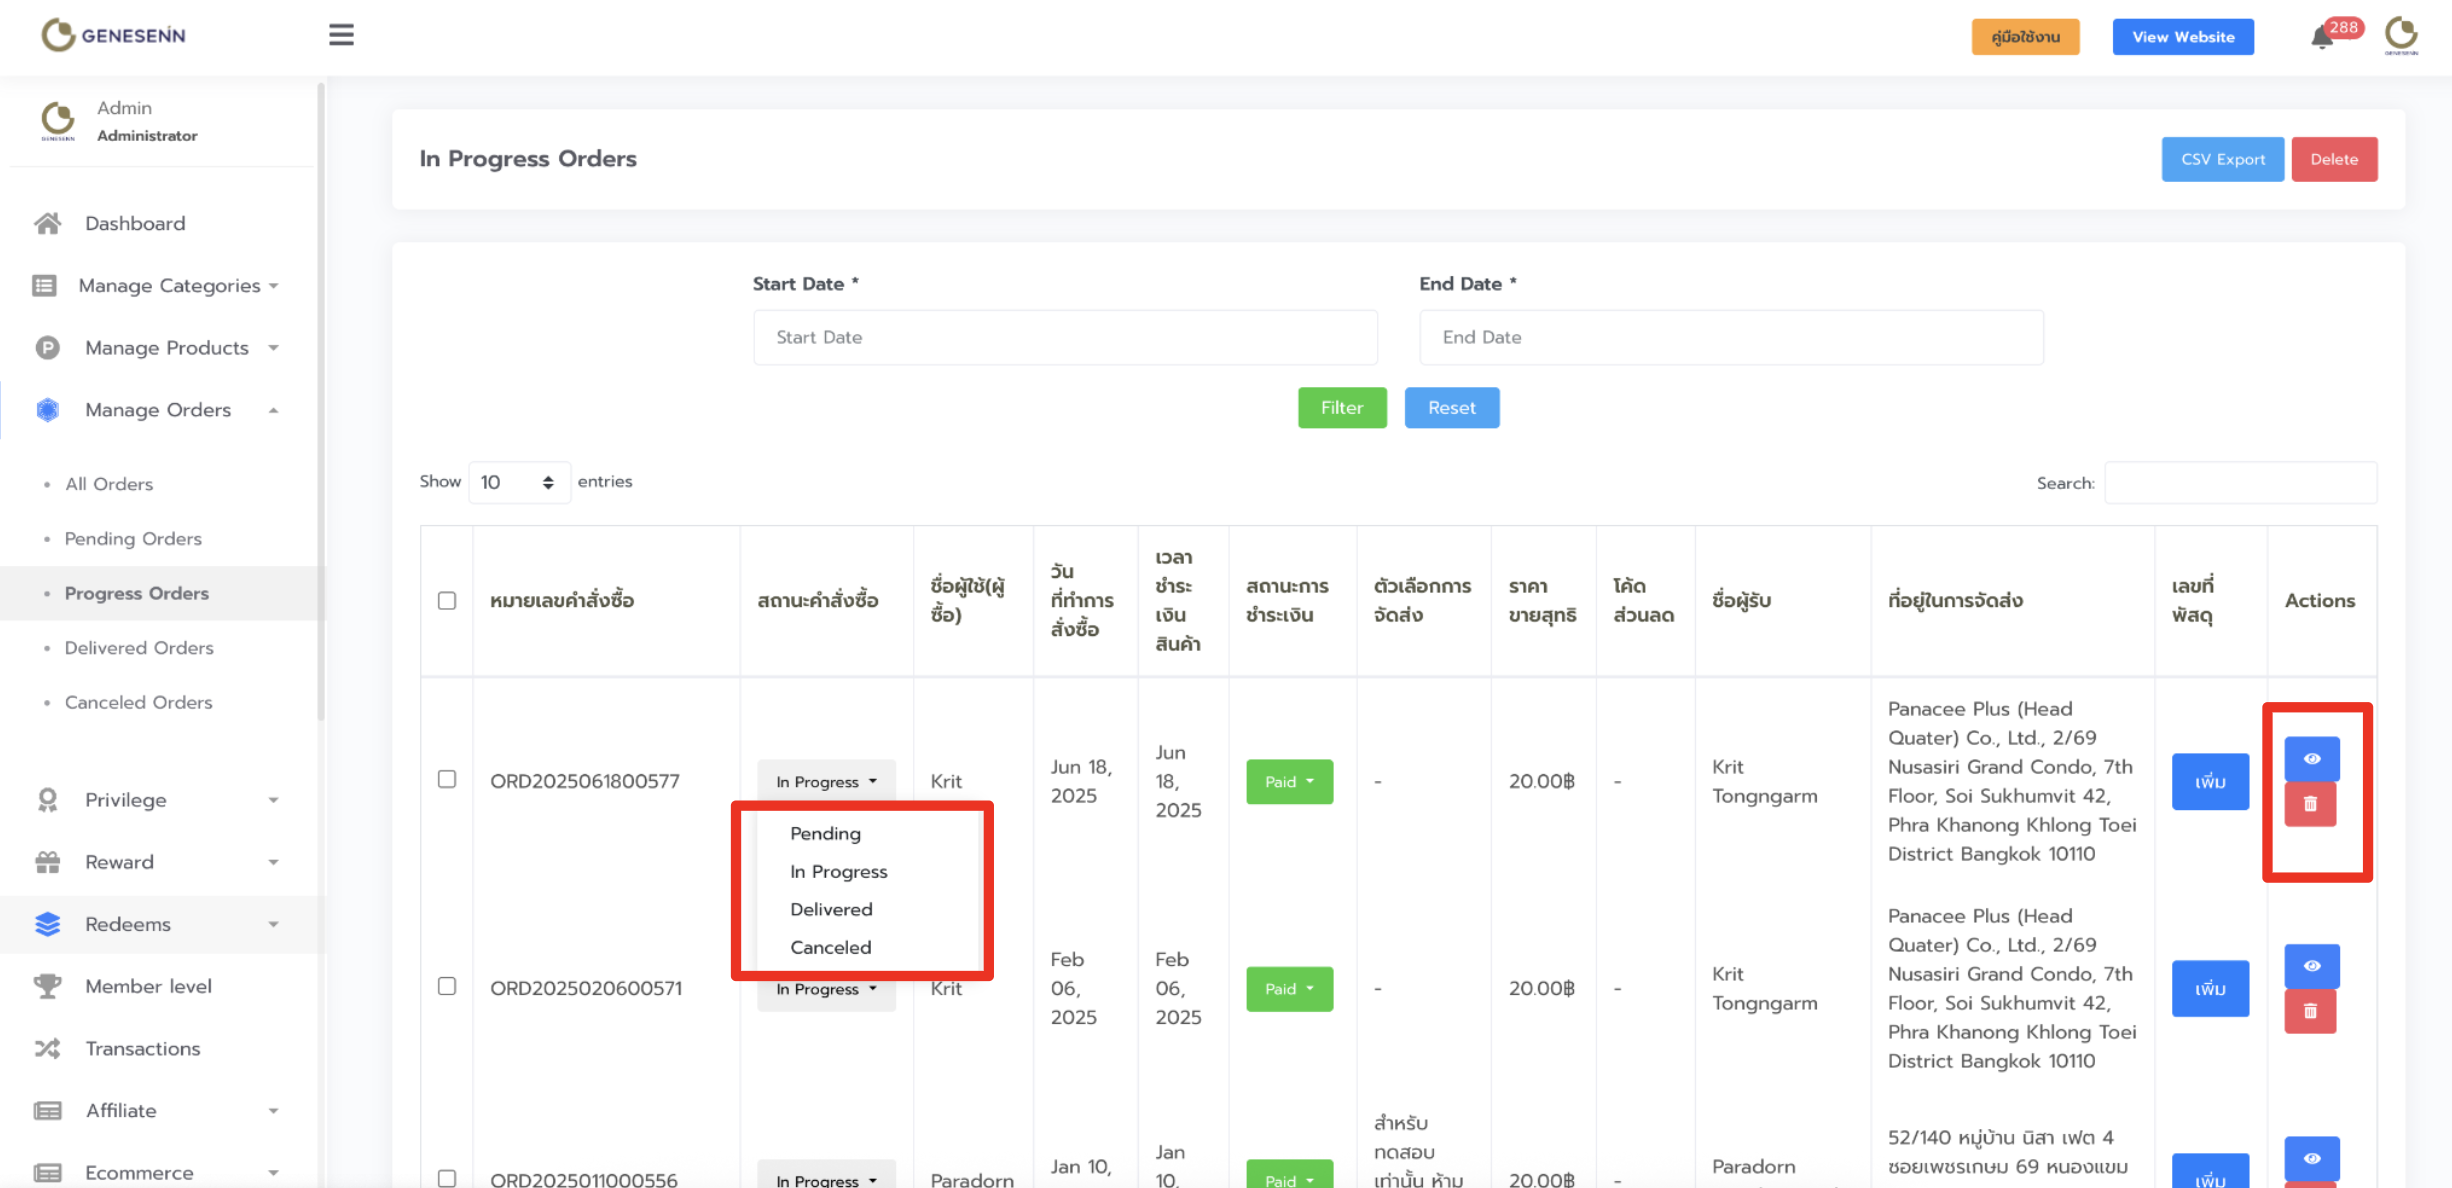
Task: Click the hamburger menu icon
Action: pyautogui.click(x=341, y=35)
